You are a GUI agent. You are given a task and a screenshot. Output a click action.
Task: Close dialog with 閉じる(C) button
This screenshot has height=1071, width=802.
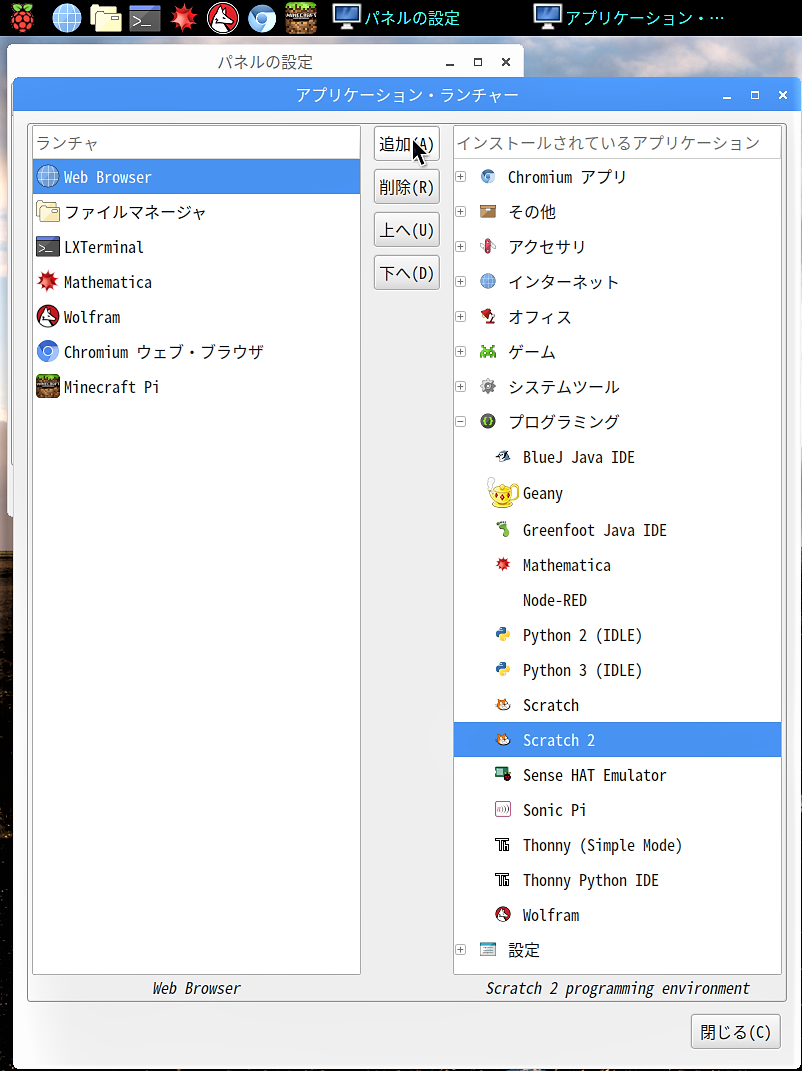pyautogui.click(x=735, y=1031)
